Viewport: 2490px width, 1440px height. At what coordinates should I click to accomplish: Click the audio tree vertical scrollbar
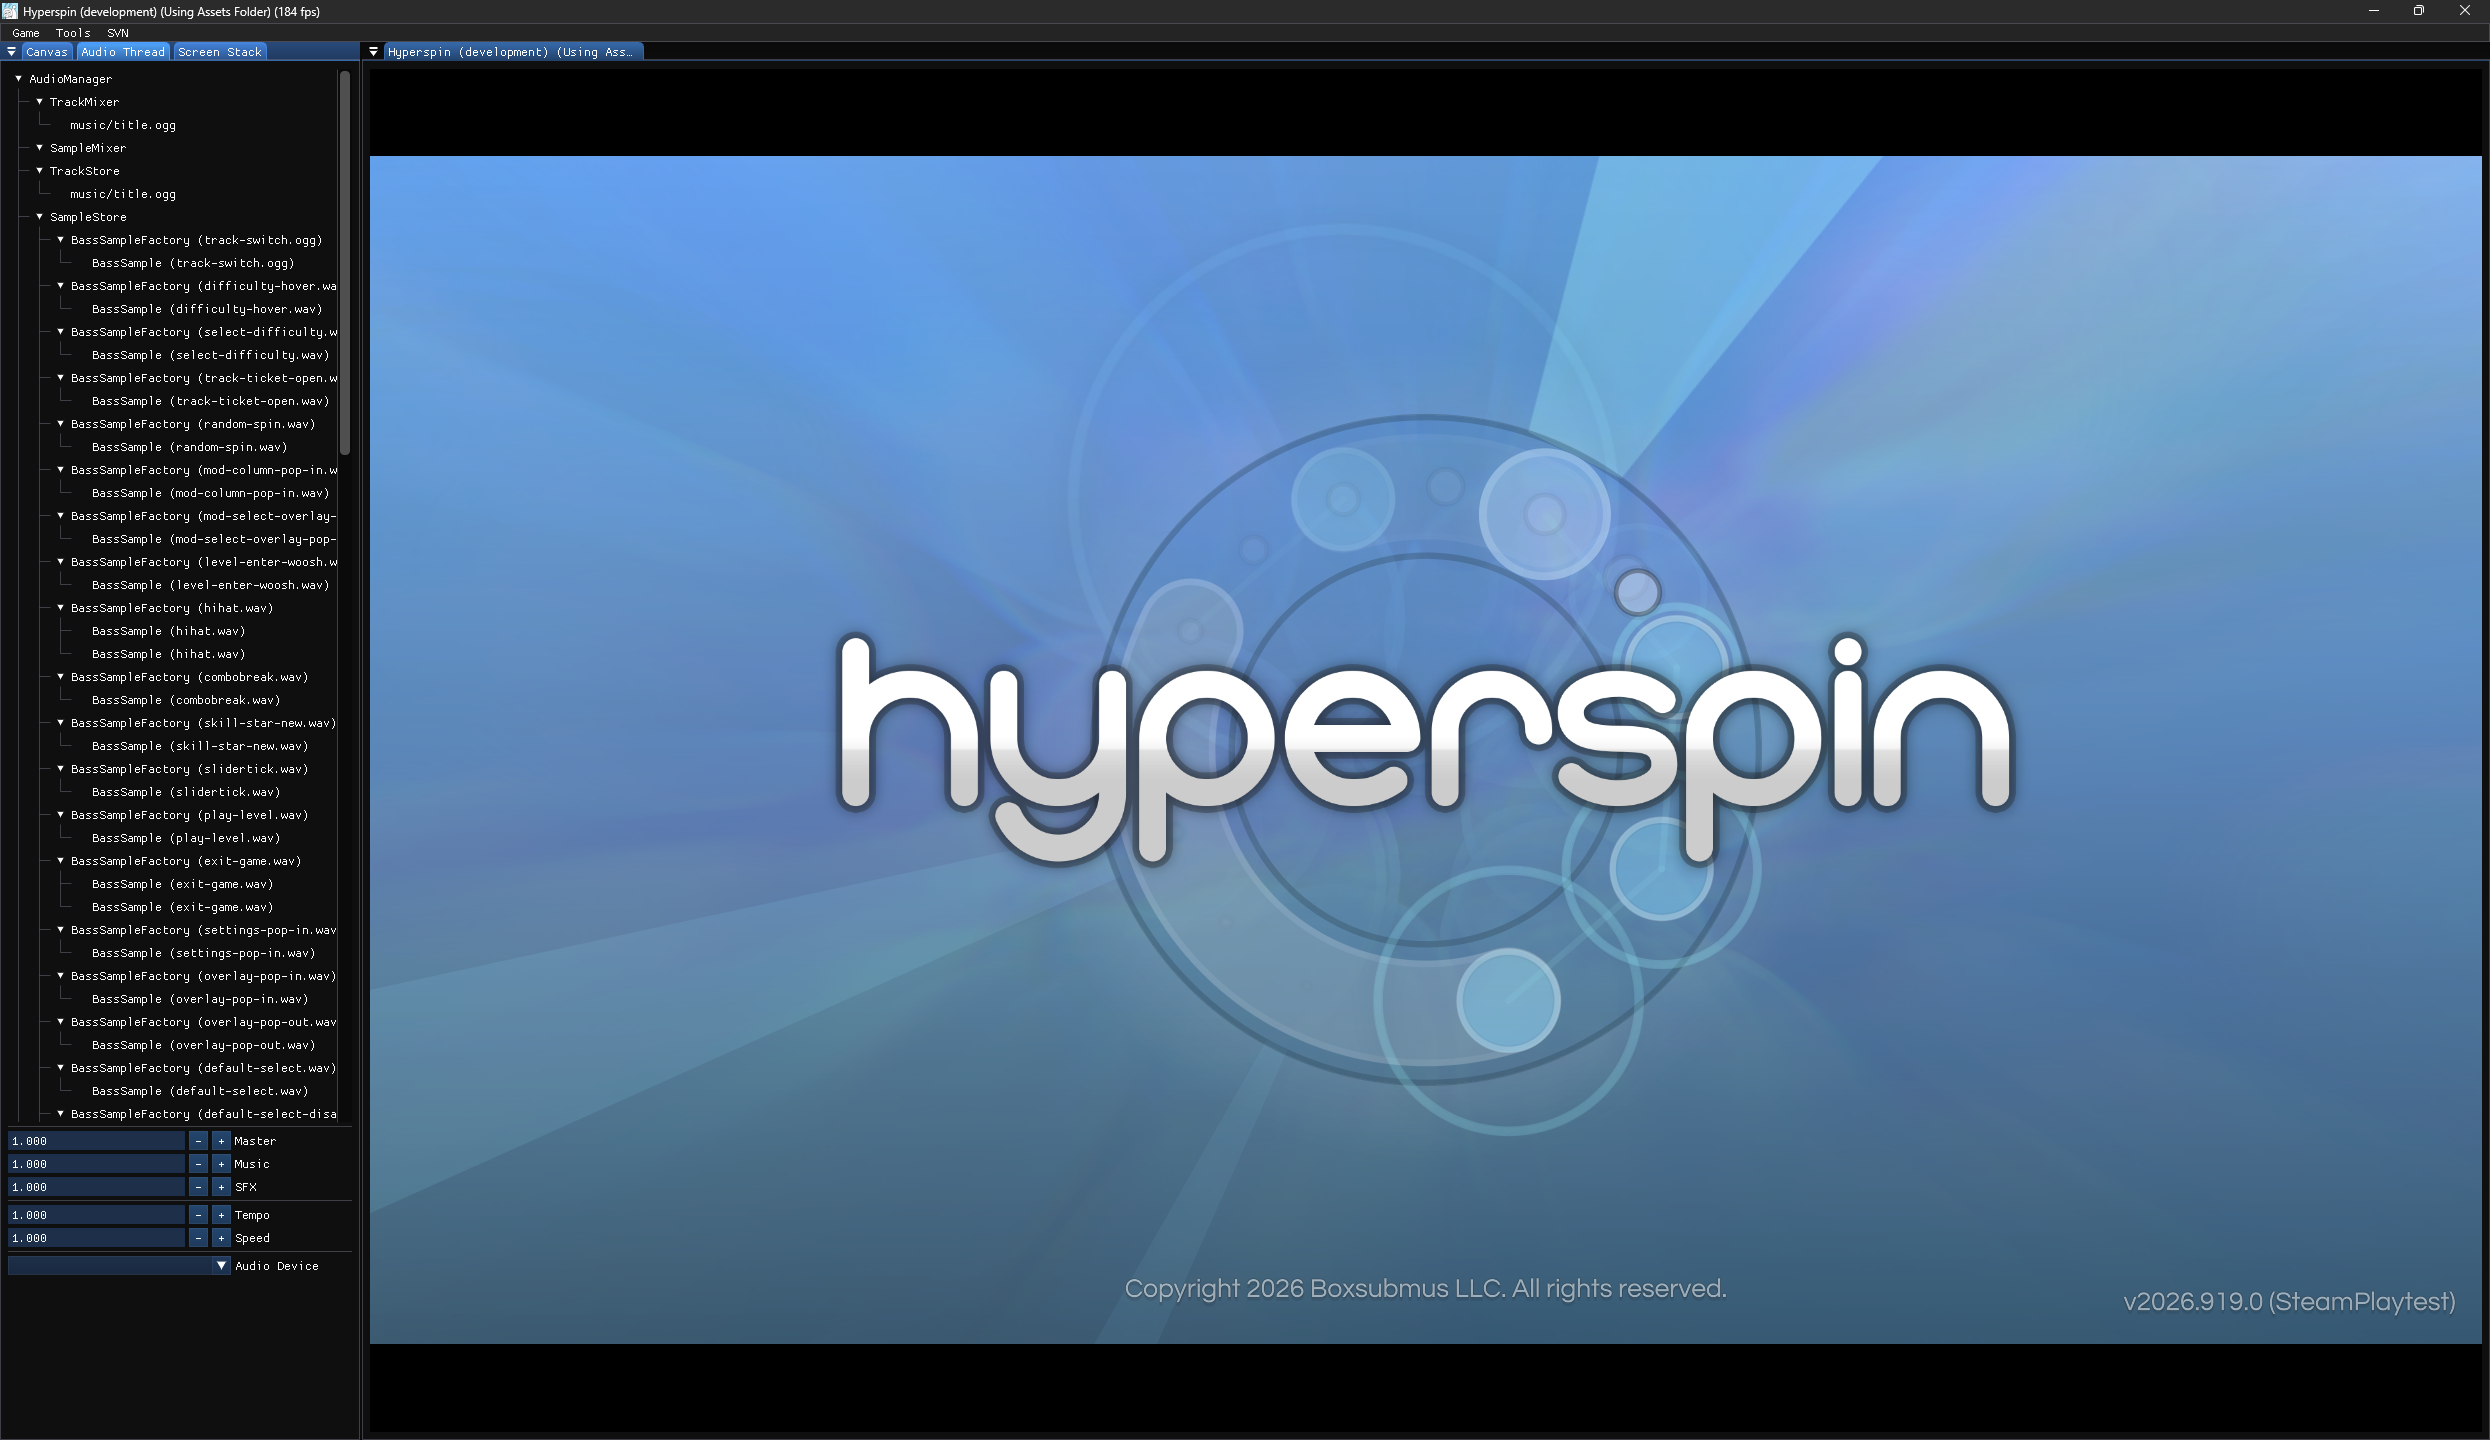point(345,262)
